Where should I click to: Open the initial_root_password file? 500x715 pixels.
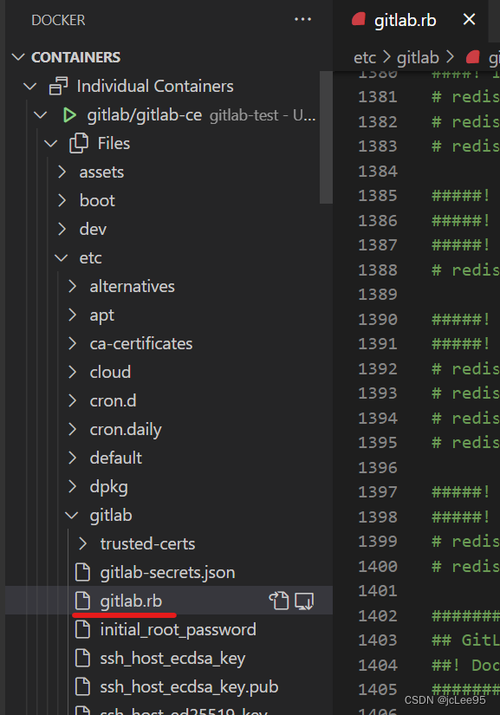pyautogui.click(x=178, y=630)
